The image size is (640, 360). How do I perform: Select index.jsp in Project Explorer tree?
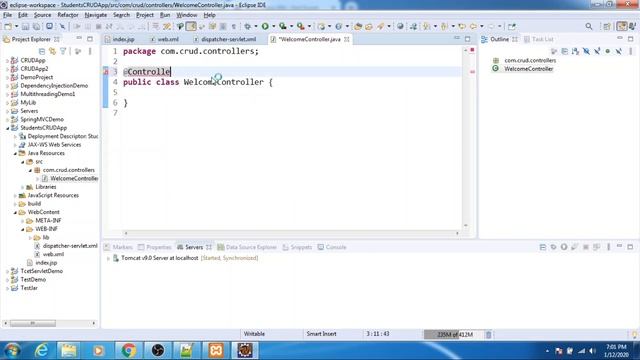point(46,263)
